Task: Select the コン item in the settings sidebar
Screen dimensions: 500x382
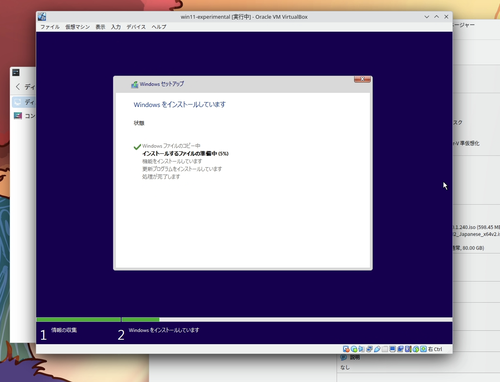Action: [x=24, y=116]
